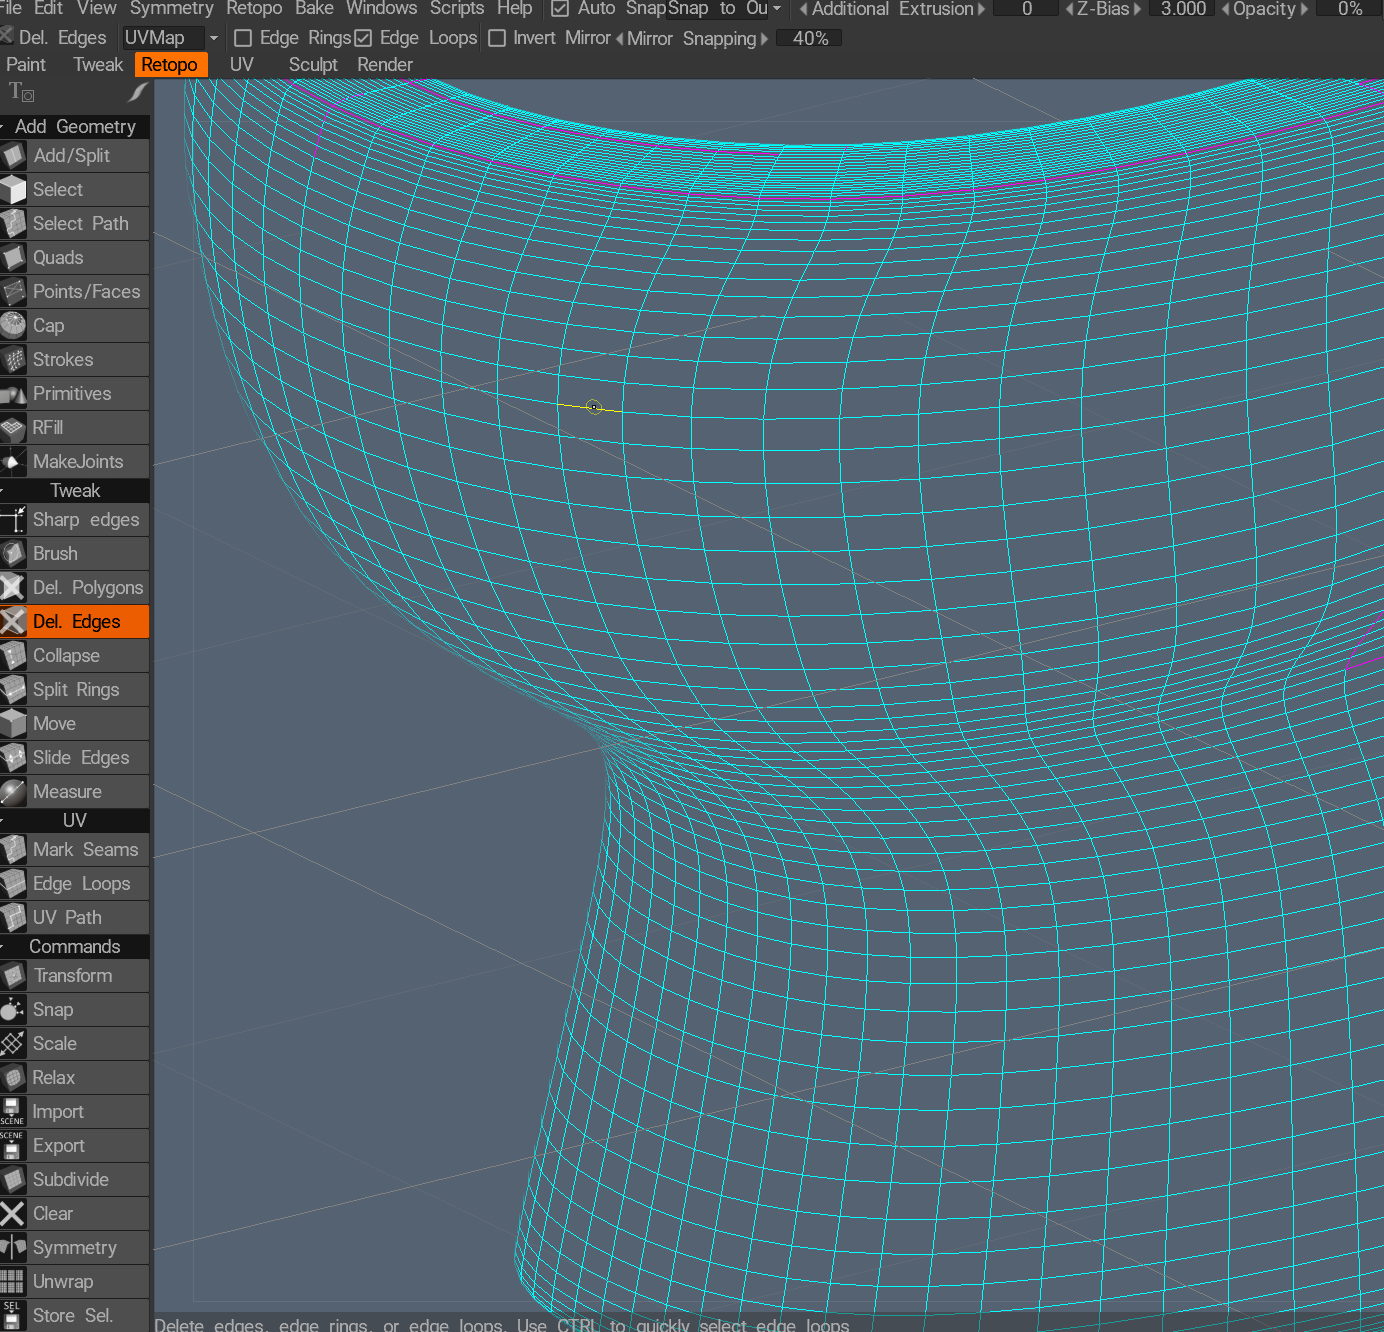Collapse the Add Geometry section
The height and width of the screenshot is (1332, 1384).
75,127
